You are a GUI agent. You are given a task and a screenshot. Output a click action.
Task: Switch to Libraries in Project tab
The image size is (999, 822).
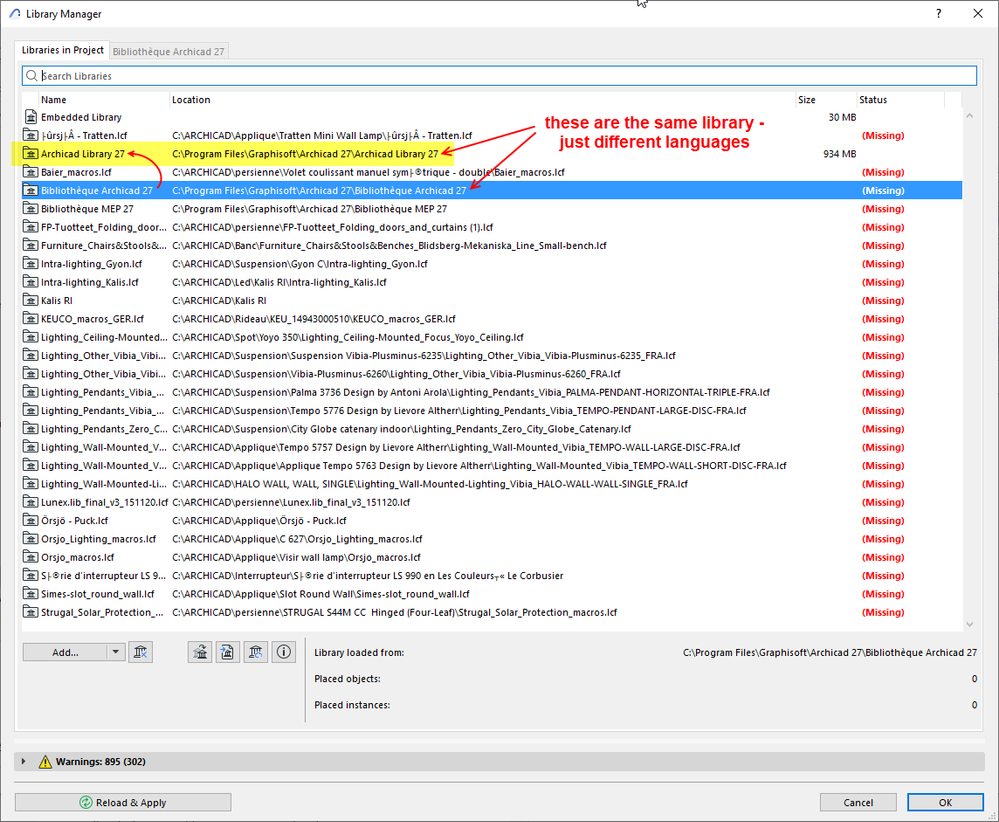coord(62,50)
